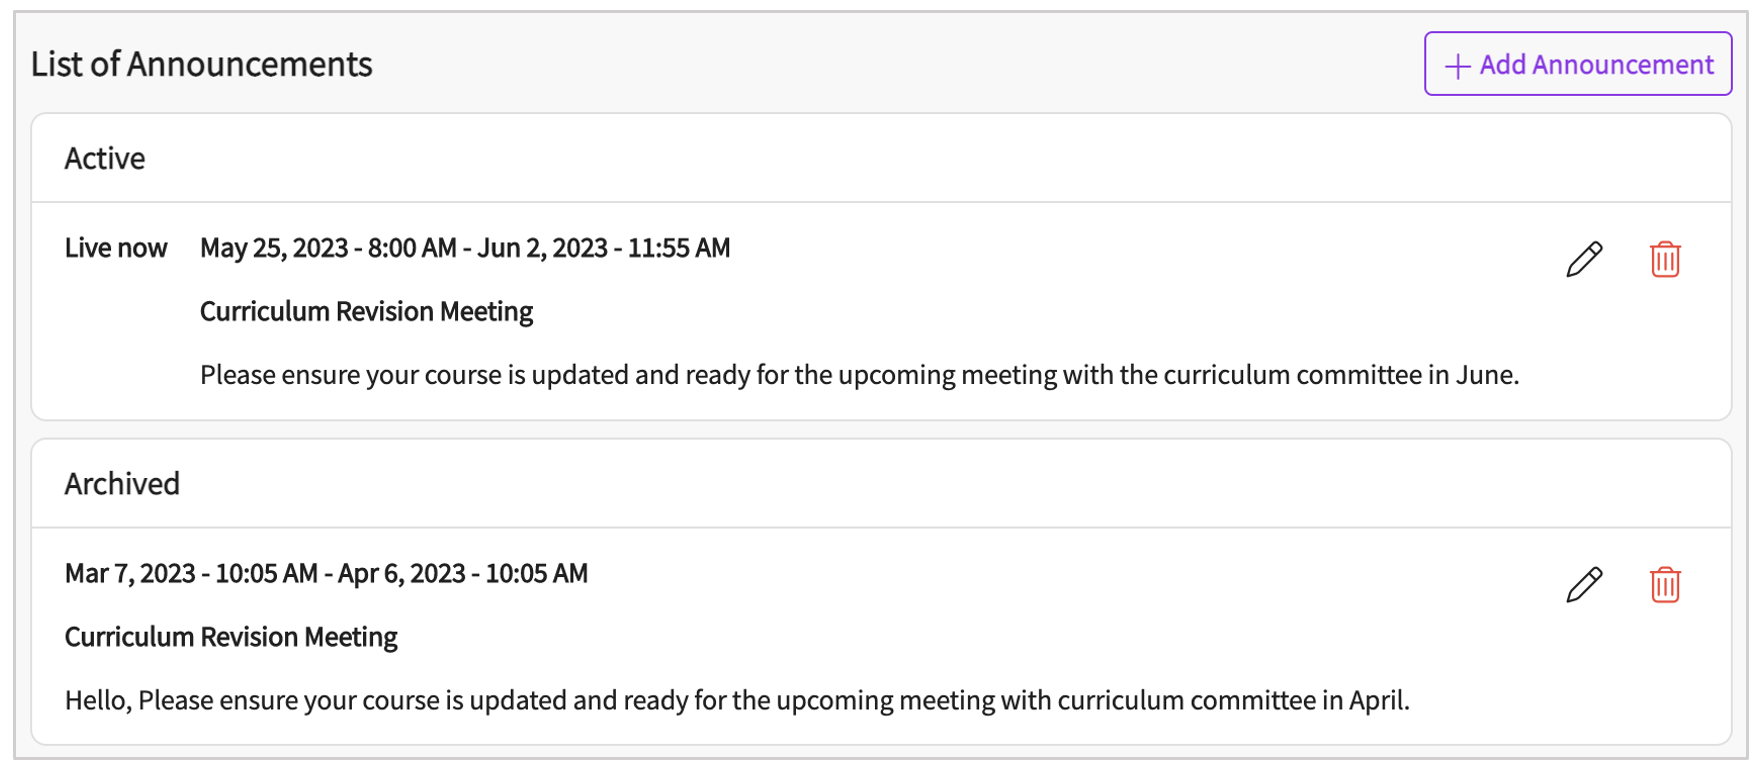Open the active Curriculum Revision Meeting title
Image resolution: width=1764 pixels, height=770 pixels.
[367, 311]
